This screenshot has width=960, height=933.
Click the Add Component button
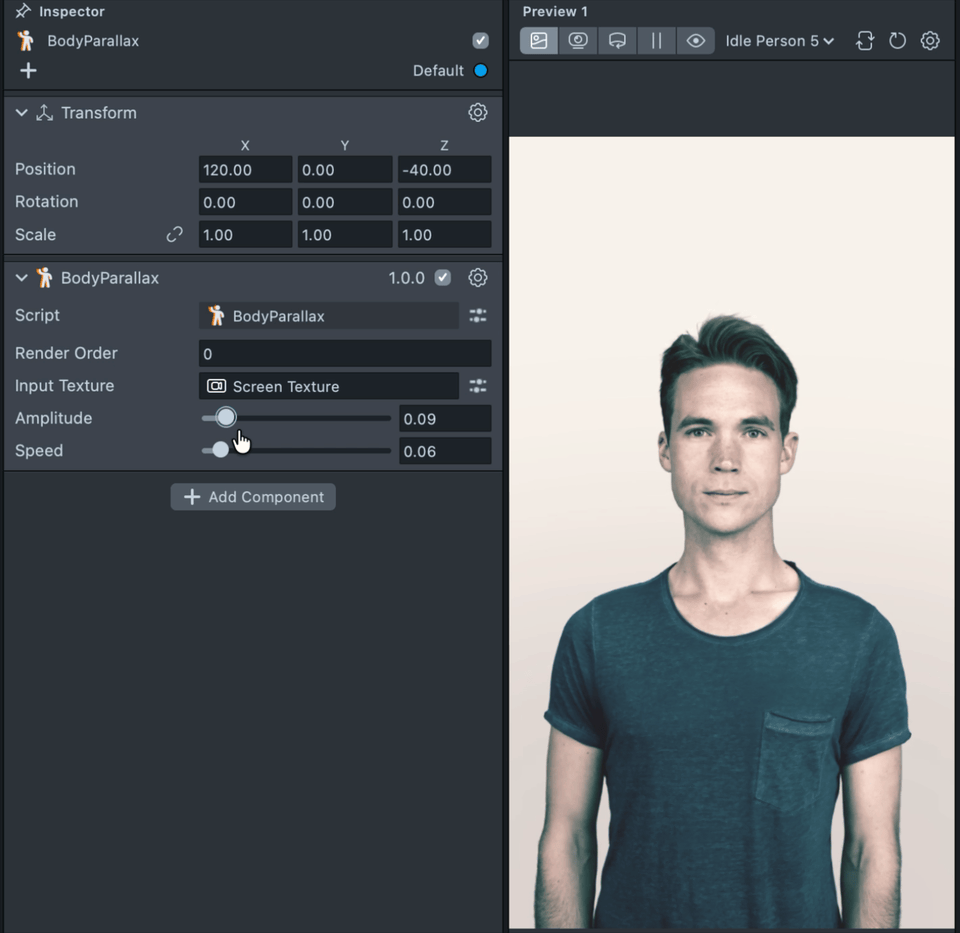coord(253,497)
